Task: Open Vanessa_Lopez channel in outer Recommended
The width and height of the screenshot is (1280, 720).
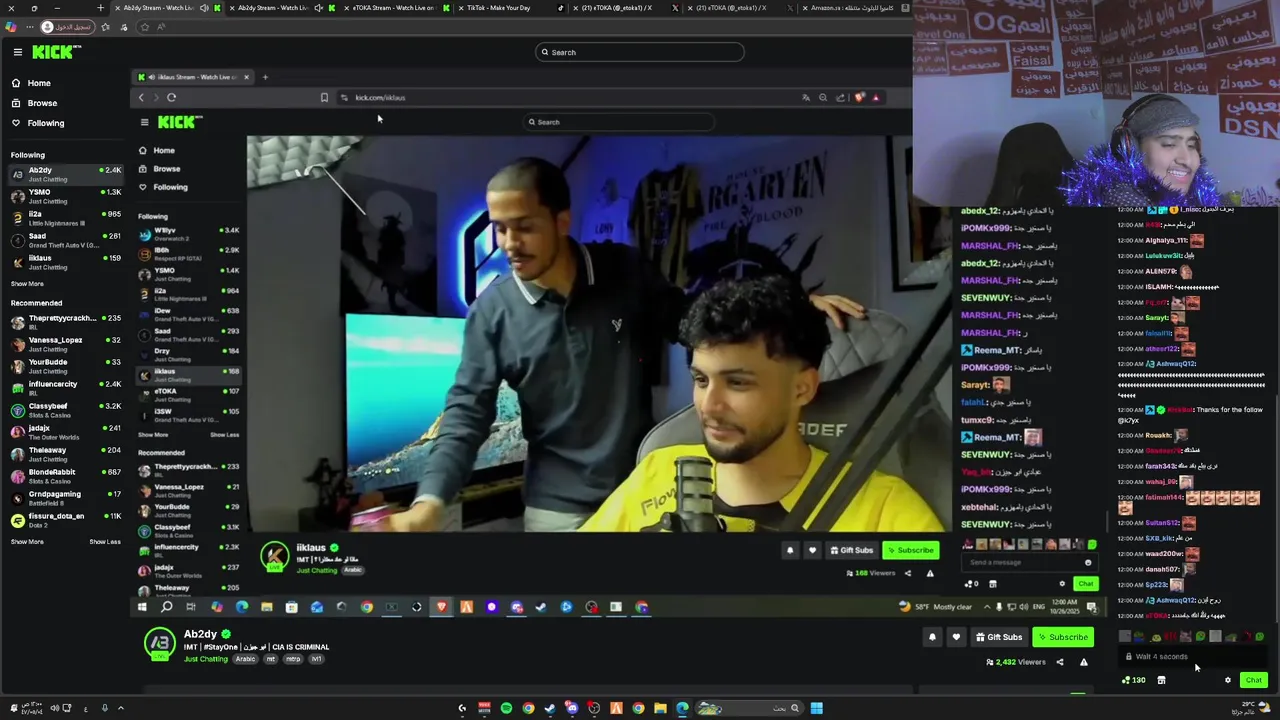Action: click(65, 344)
